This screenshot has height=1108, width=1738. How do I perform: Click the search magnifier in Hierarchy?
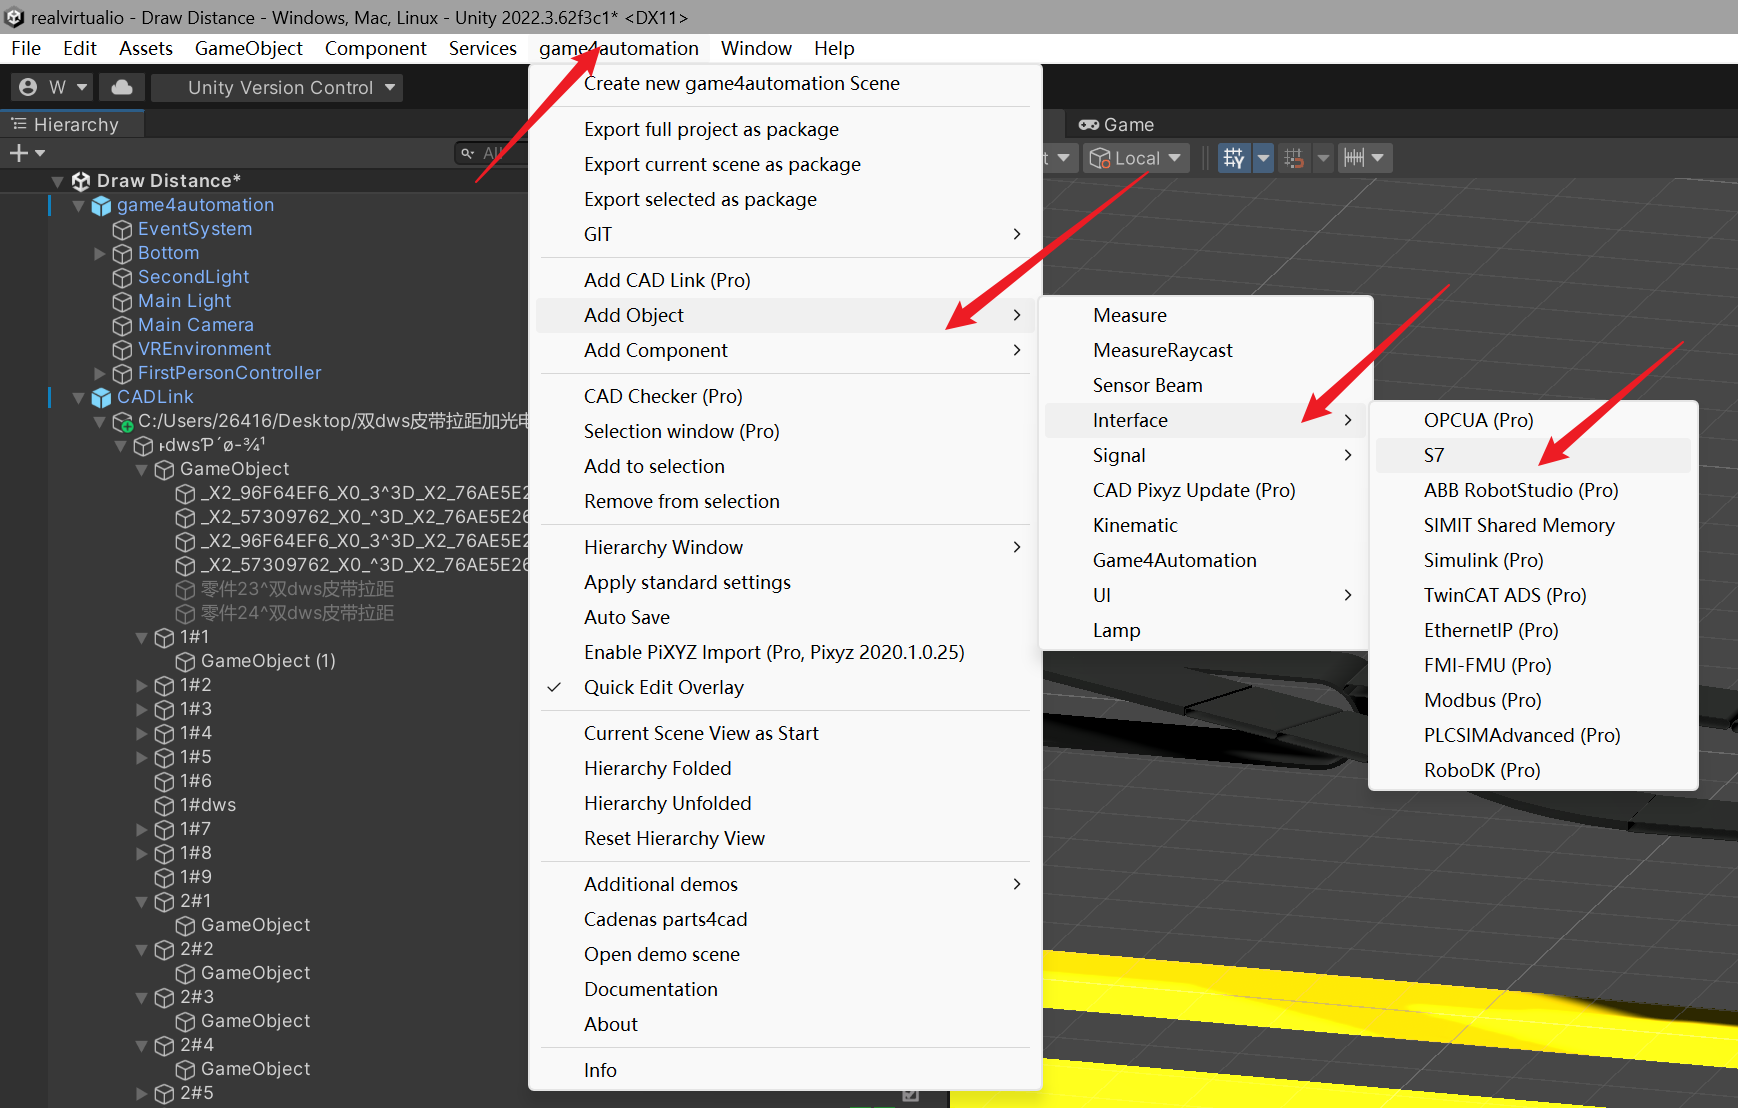coord(467,153)
